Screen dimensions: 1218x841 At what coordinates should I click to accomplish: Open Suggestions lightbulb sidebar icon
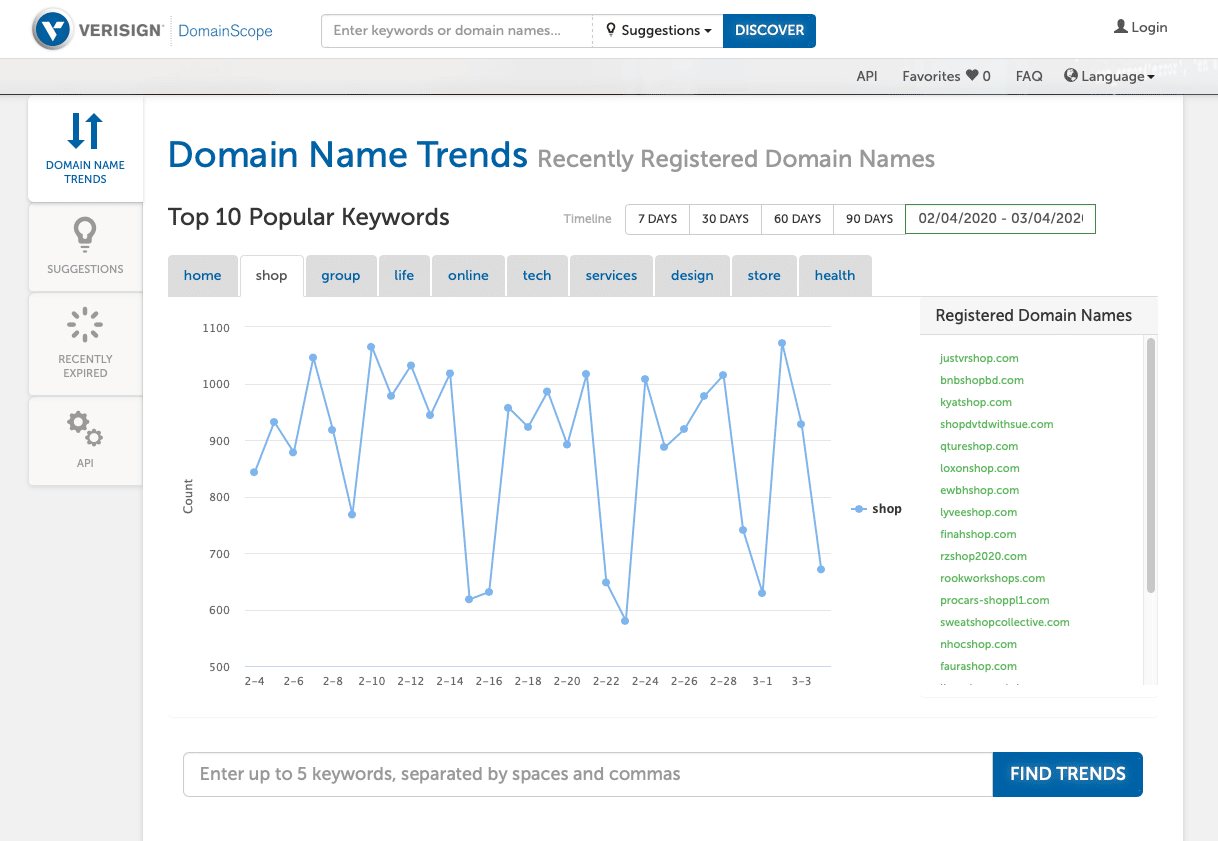pos(85,234)
